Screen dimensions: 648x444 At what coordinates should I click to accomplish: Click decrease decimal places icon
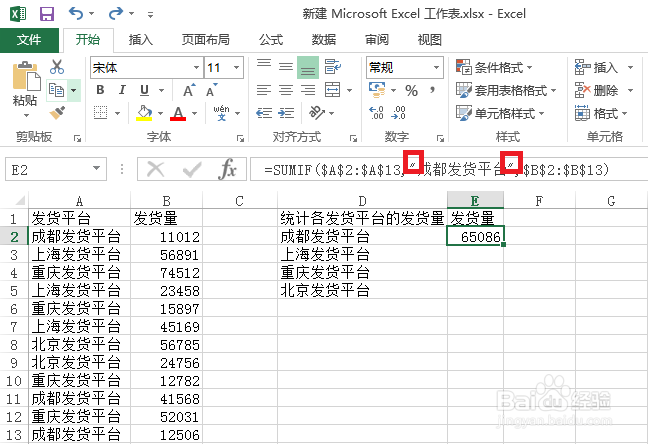(x=398, y=112)
